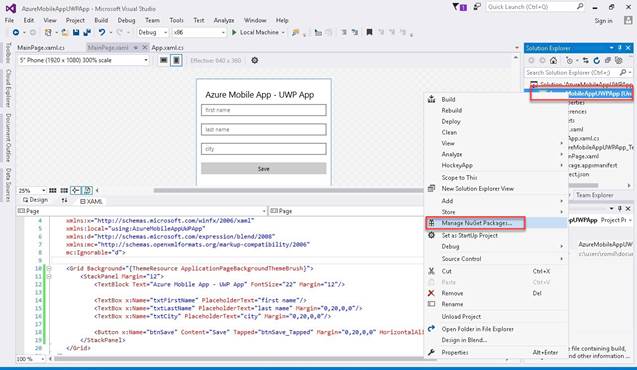Click the account avatar icon
Viewport: 637px width, 370px height.
point(628,20)
